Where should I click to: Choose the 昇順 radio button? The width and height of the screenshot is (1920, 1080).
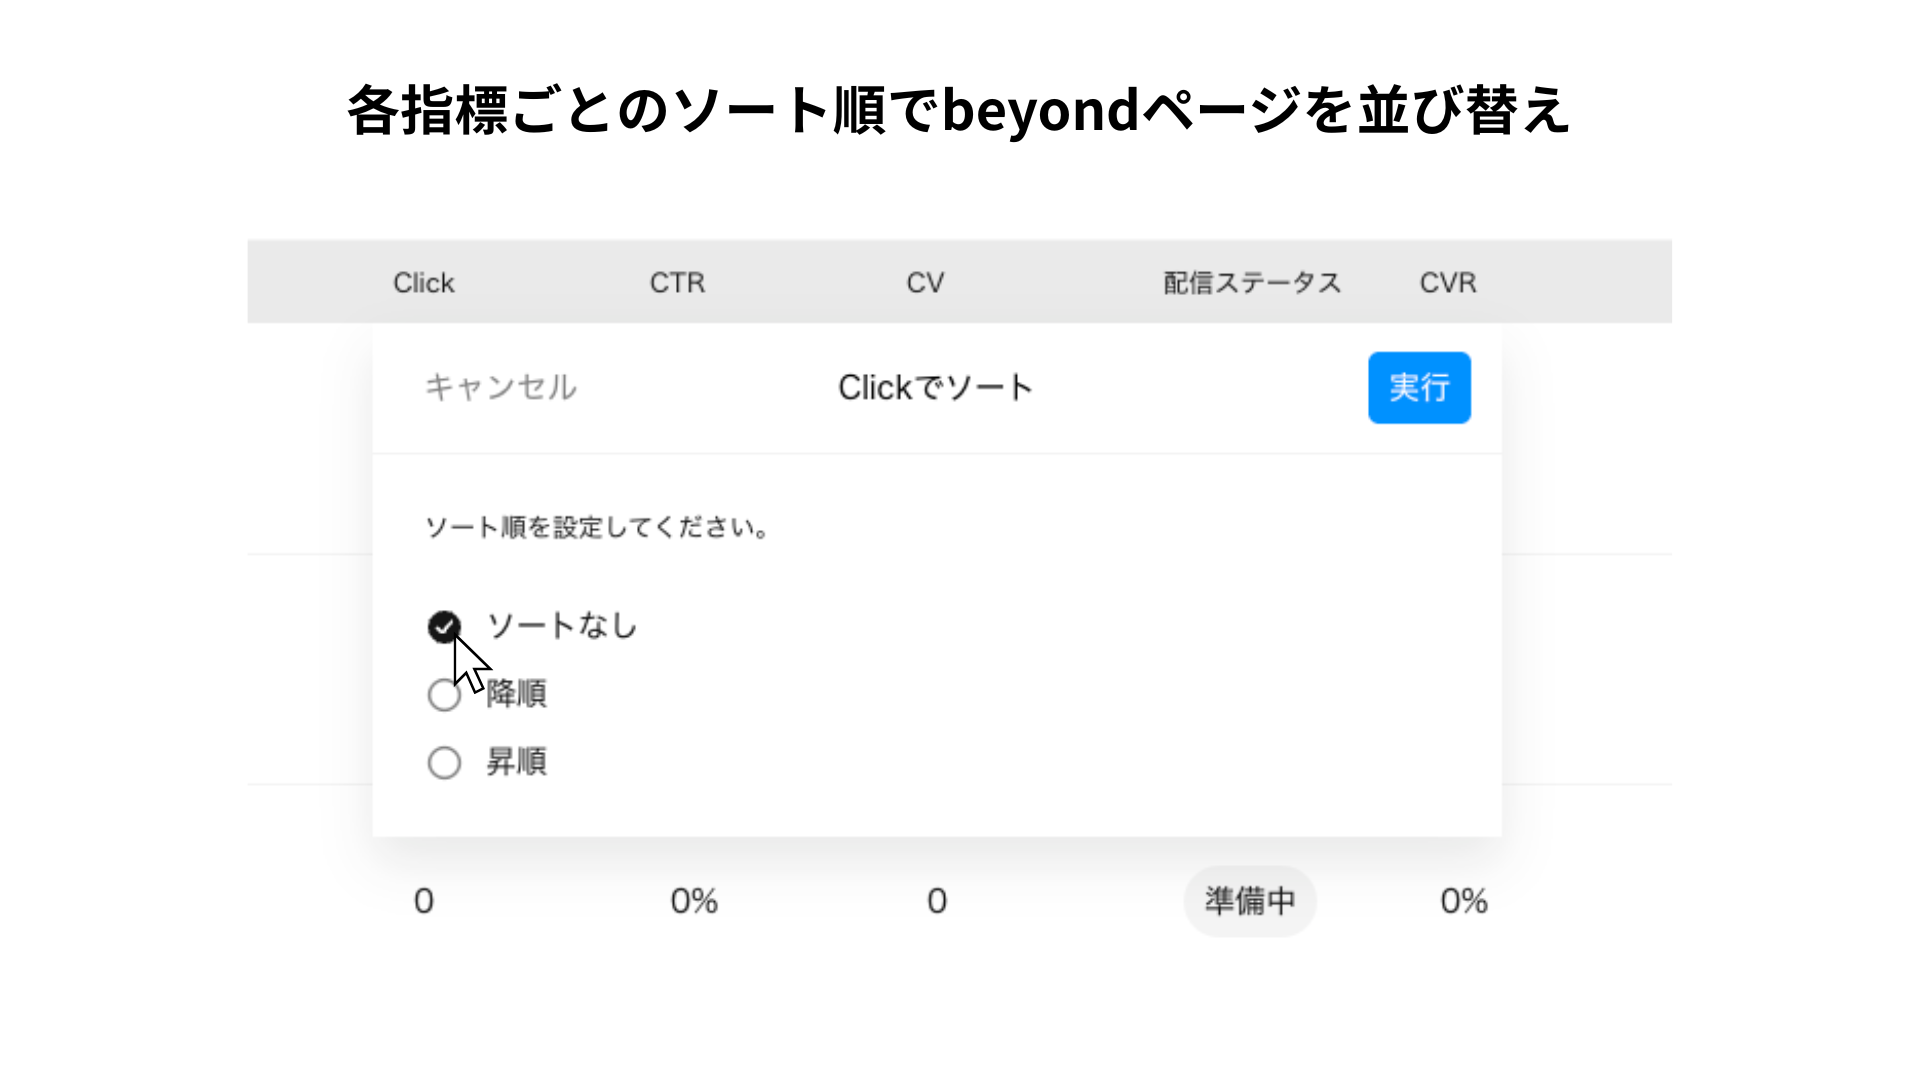444,763
